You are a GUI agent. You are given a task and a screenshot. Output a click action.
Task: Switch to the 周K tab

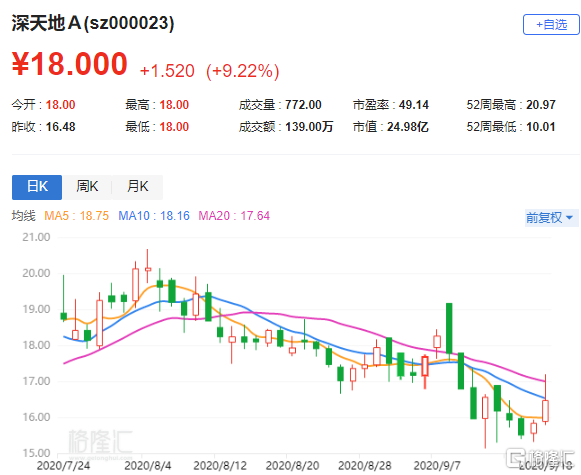(x=87, y=187)
